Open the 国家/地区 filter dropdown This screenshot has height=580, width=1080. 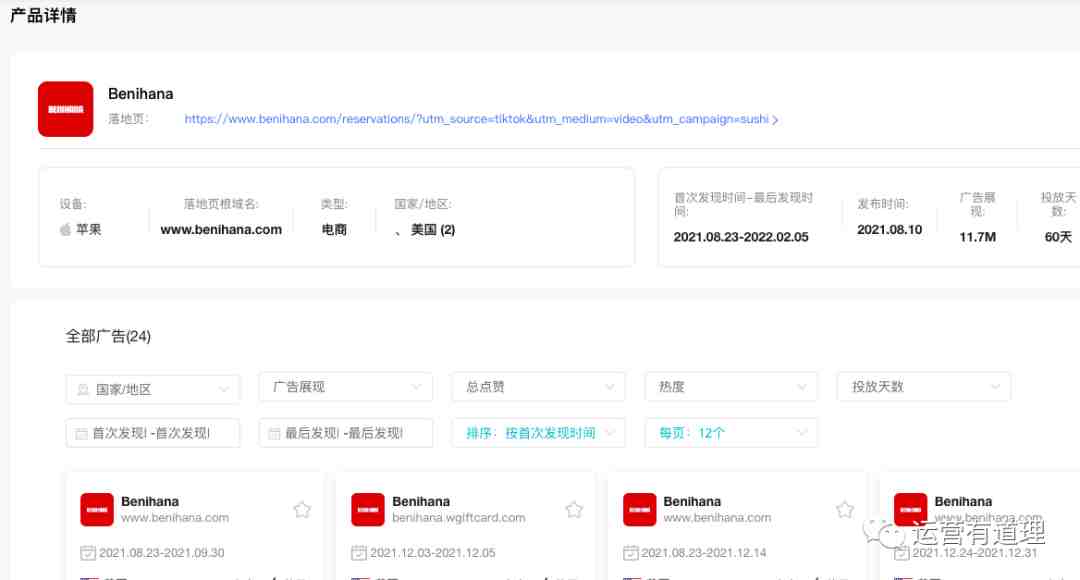153,389
